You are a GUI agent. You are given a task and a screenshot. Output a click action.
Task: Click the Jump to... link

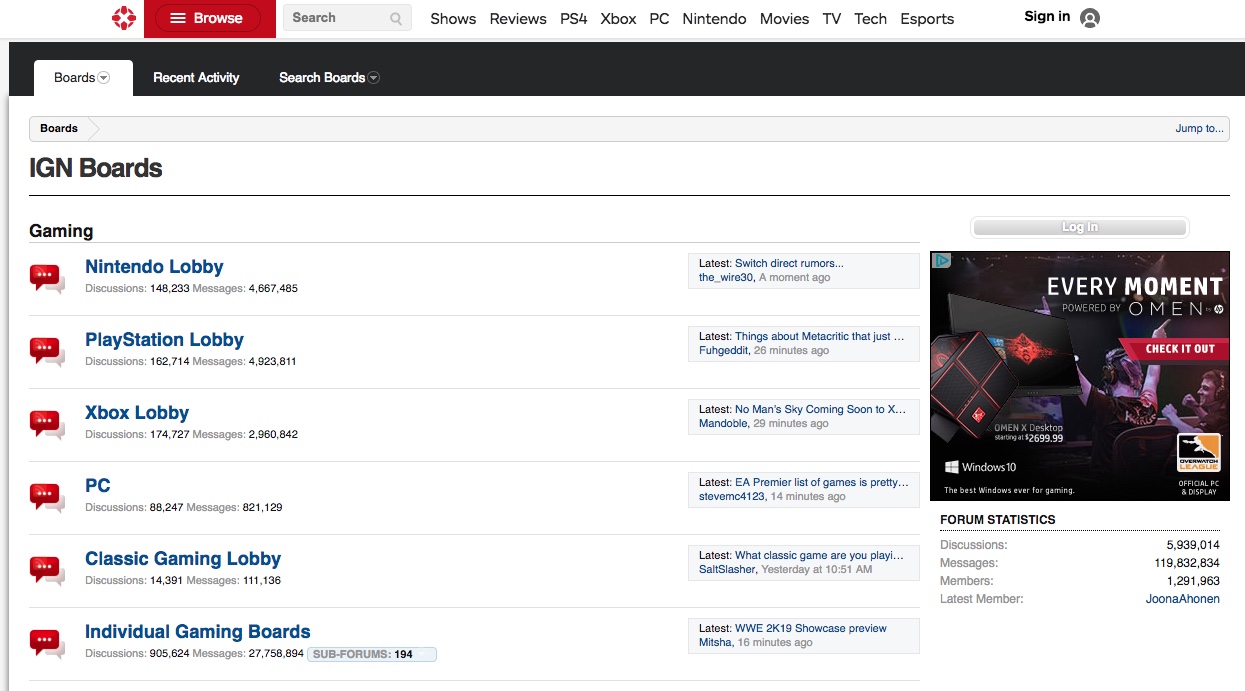[1199, 128]
